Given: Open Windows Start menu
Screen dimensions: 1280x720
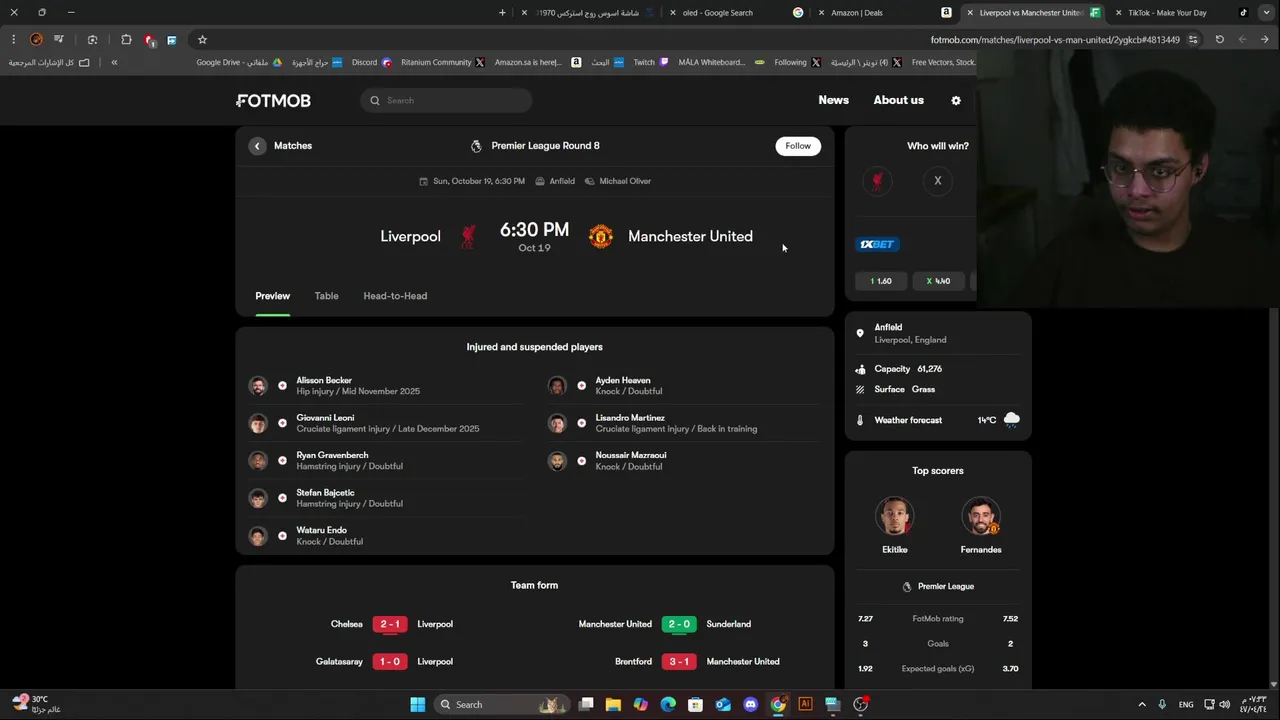Looking at the screenshot, I should 417,705.
